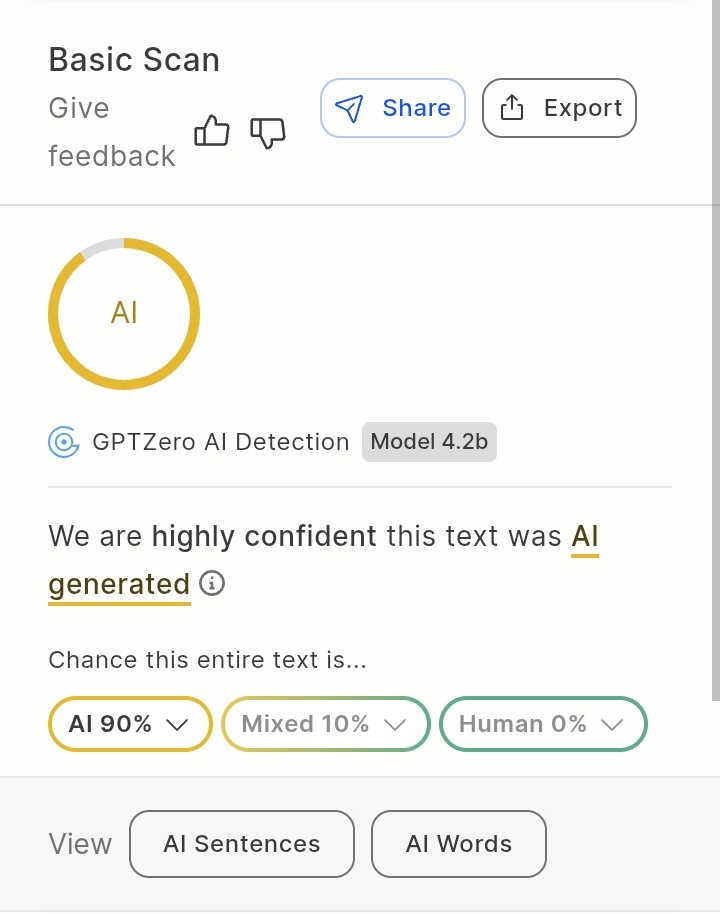Viewport: 720px width, 914px height.
Task: Click the 'Give feedback' text
Action: click(111, 132)
